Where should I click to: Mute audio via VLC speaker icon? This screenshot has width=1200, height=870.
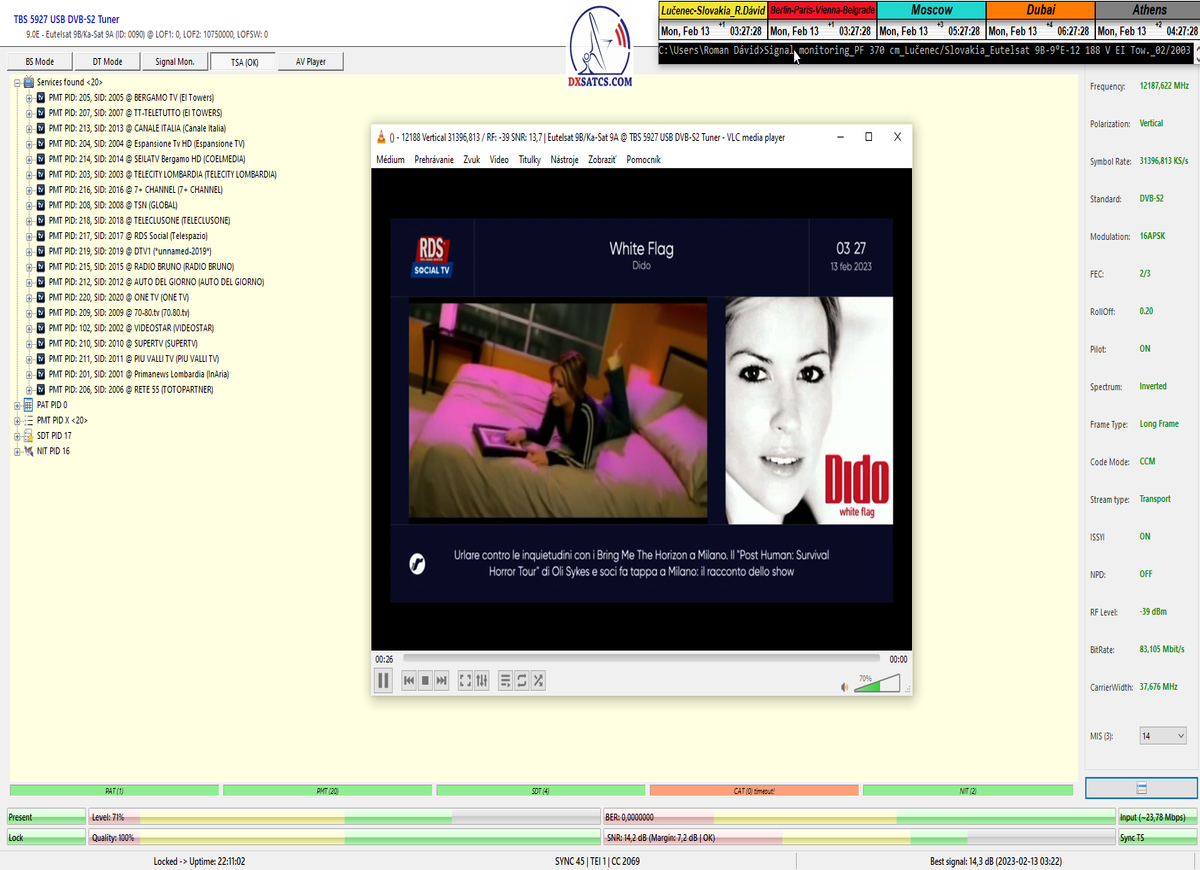(844, 687)
